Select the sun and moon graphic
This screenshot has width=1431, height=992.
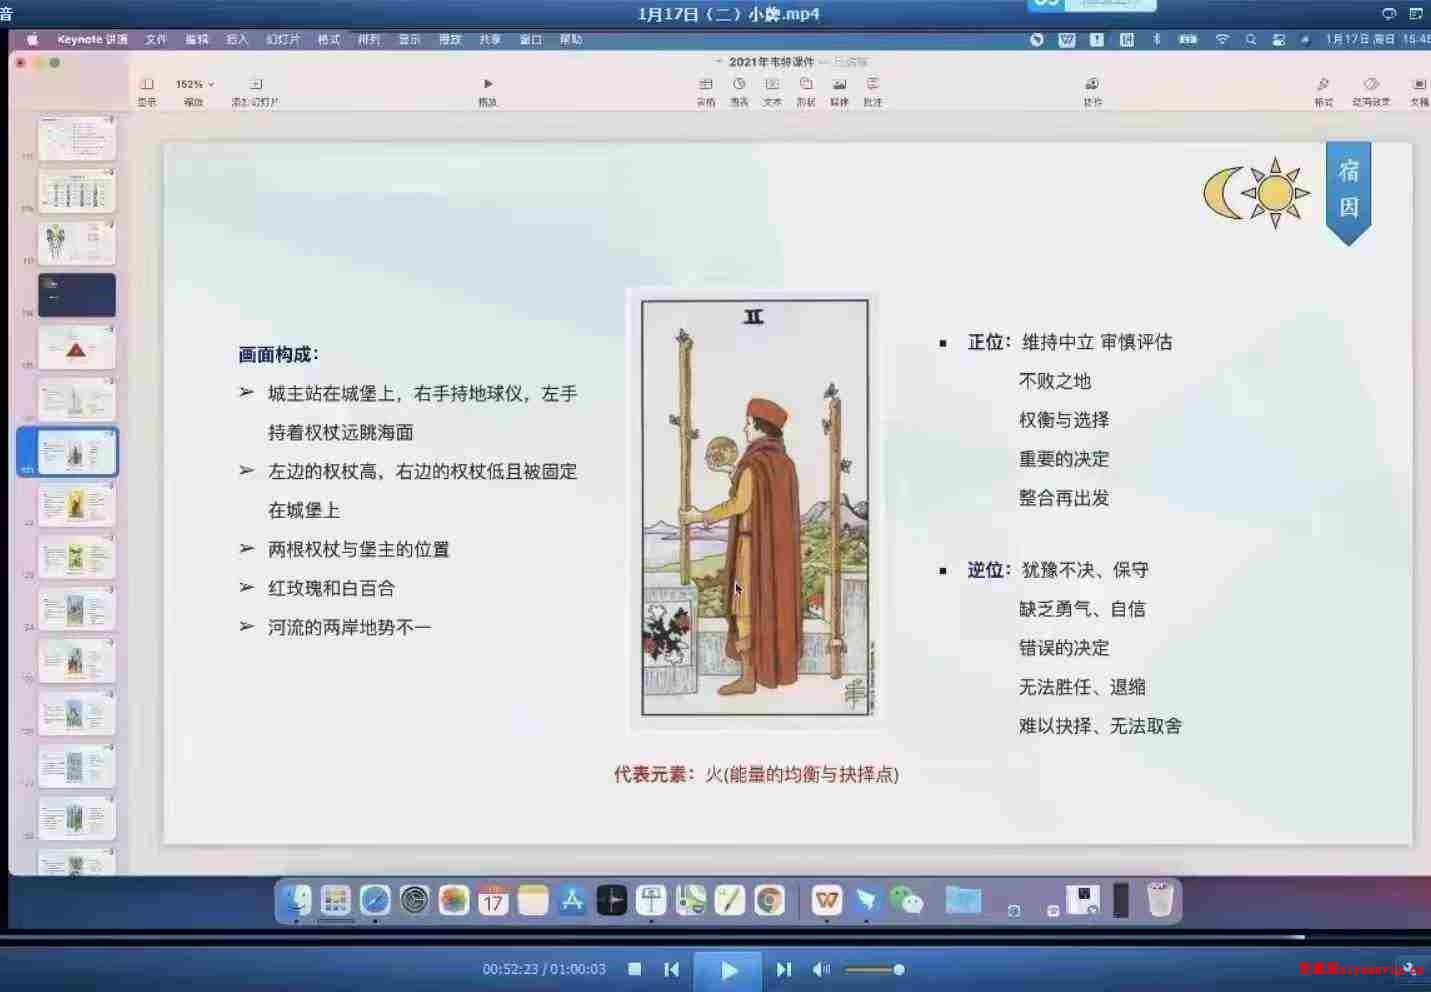tap(1256, 193)
